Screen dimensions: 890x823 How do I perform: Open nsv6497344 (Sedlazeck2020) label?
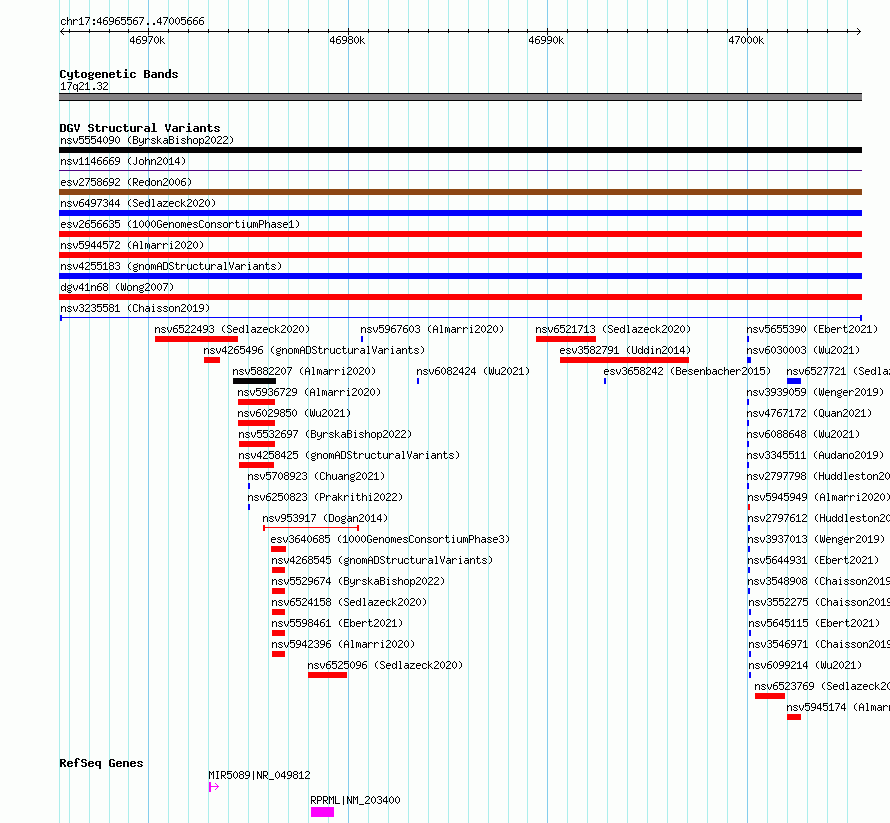pyautogui.click(x=138, y=203)
